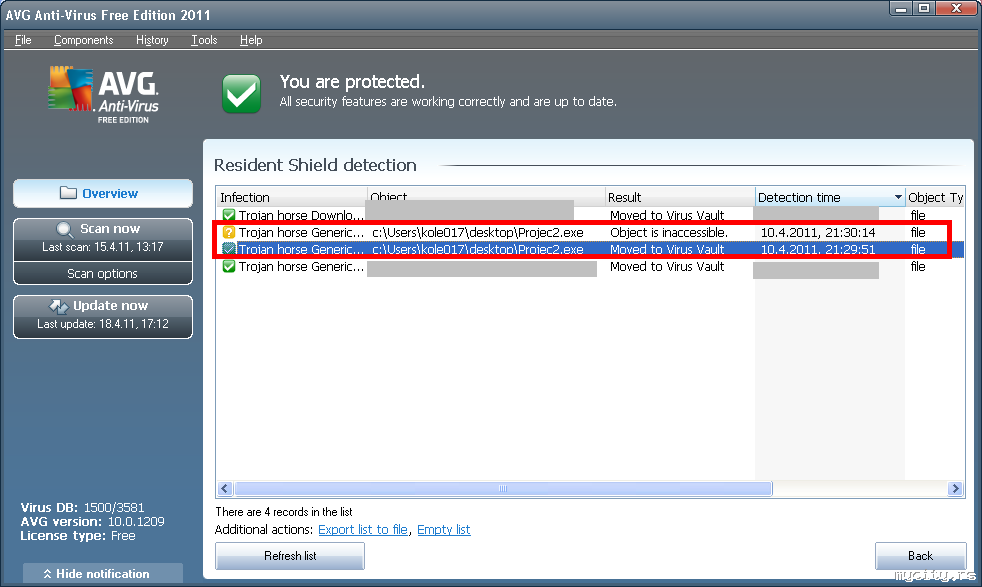Click the Detection time column header
982x587 pixels.
point(830,197)
